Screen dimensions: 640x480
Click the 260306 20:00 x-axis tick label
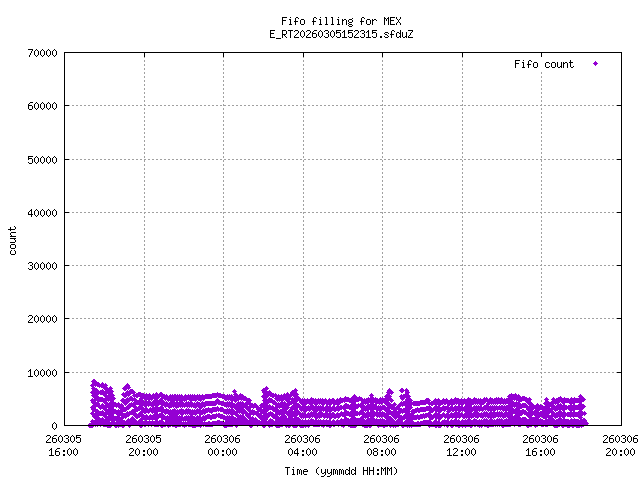pos(620,445)
